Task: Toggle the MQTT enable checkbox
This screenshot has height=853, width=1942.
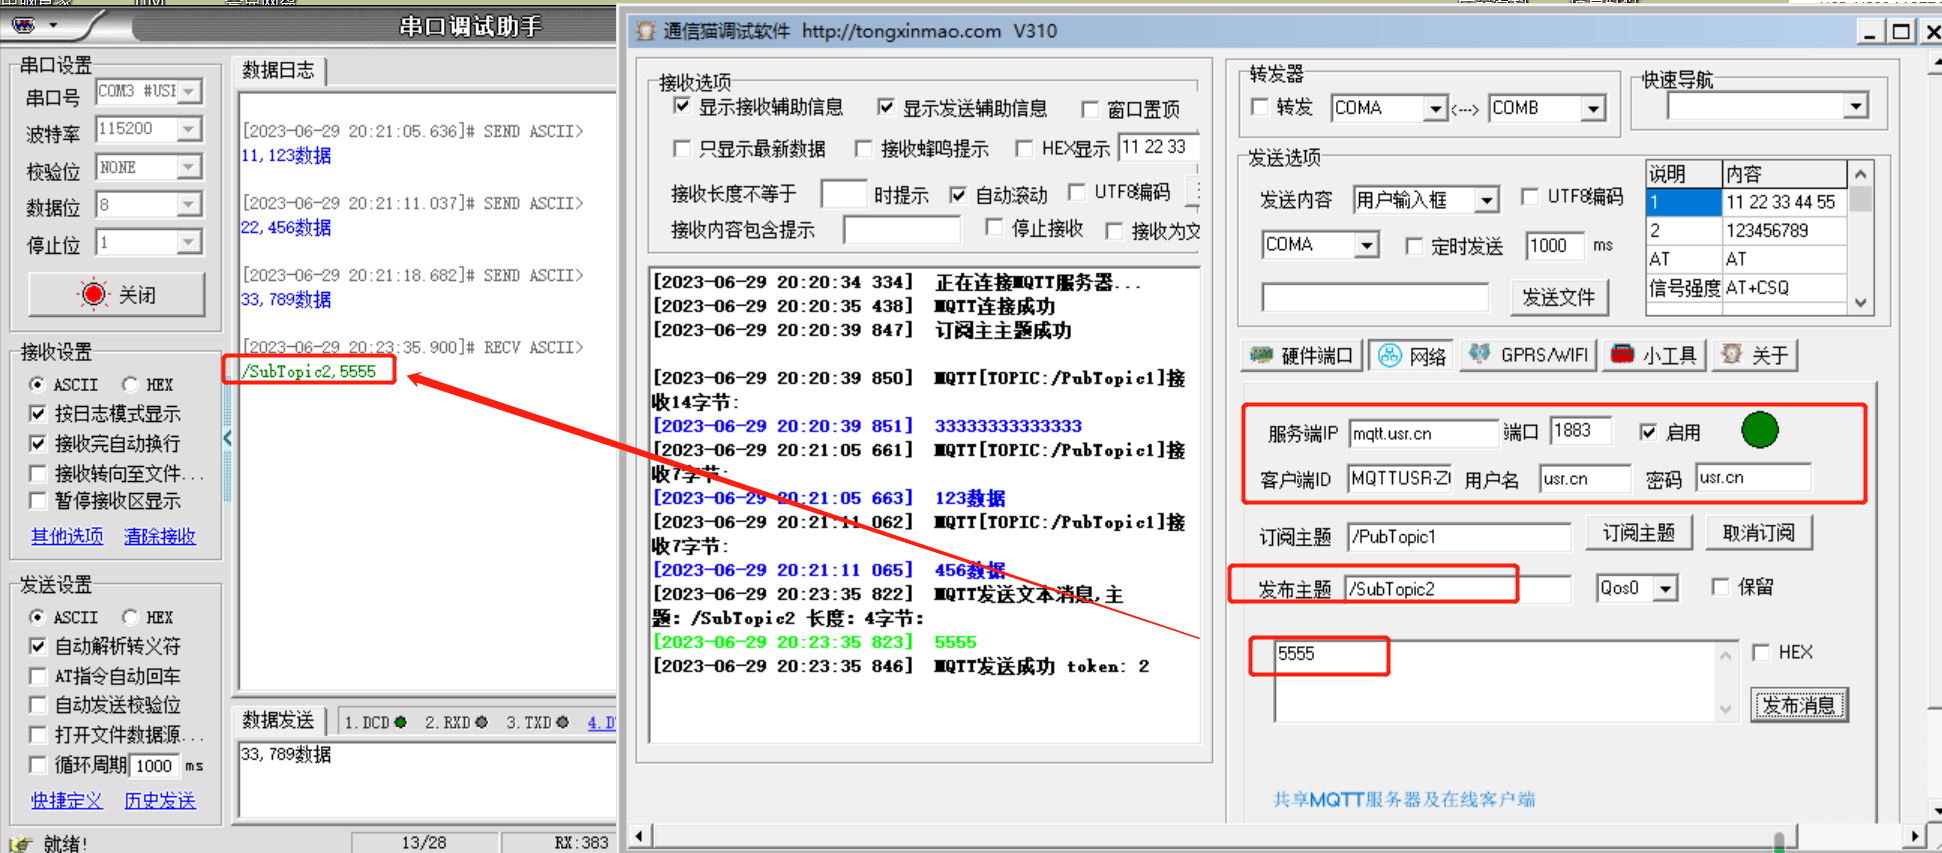Action: (1648, 432)
